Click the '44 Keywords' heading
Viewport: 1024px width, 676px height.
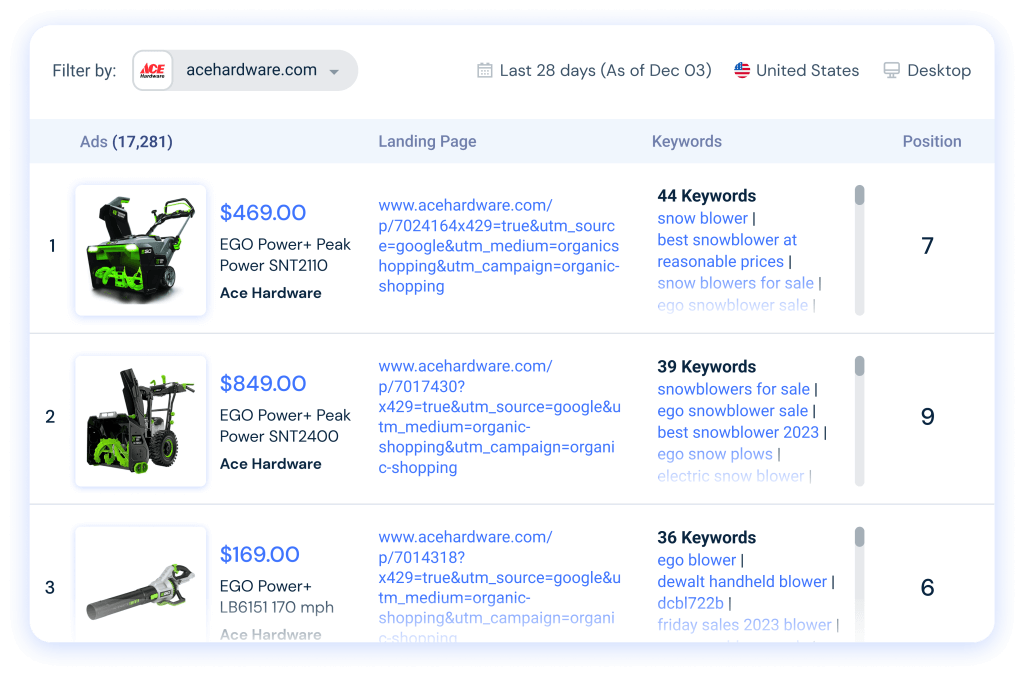coord(707,196)
